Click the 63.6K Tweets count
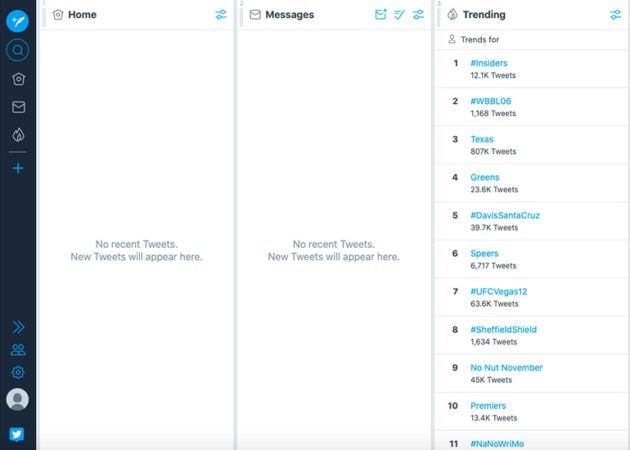Viewport: 630px width, 450px height. click(494, 304)
